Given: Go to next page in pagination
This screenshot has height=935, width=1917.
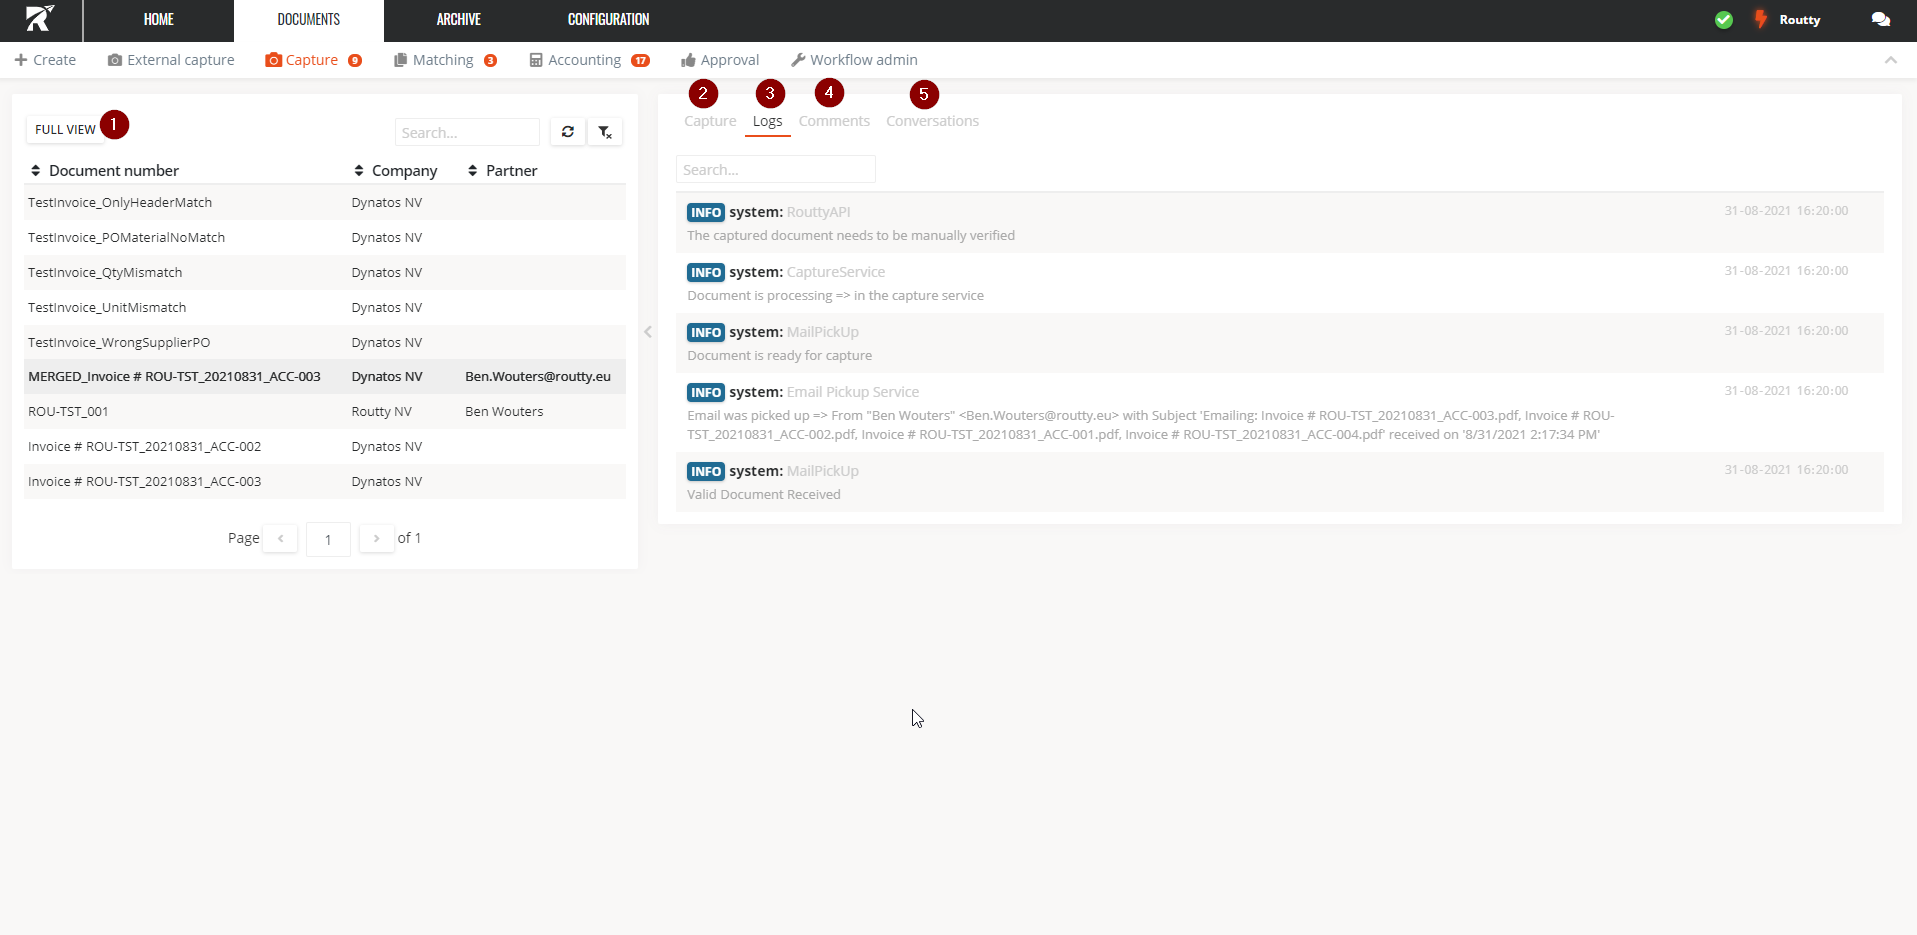Looking at the screenshot, I should click(376, 538).
